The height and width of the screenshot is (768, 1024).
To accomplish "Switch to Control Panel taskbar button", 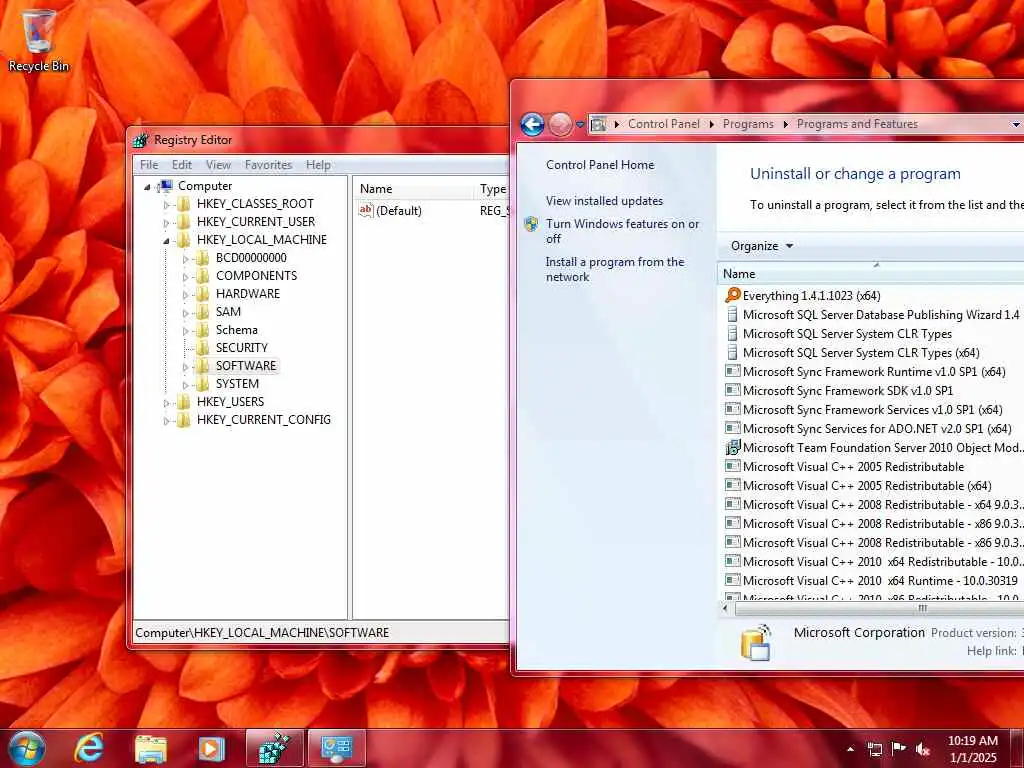I will 337,748.
